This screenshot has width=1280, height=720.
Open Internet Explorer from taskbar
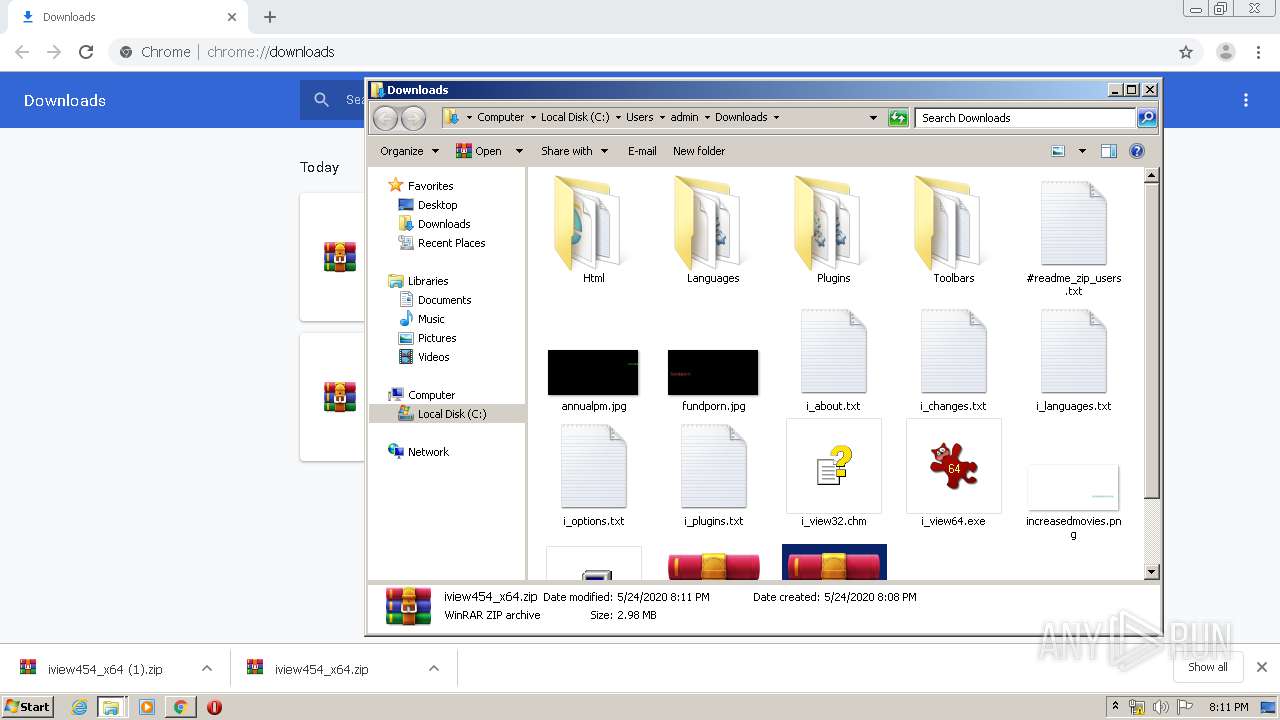(x=79, y=707)
